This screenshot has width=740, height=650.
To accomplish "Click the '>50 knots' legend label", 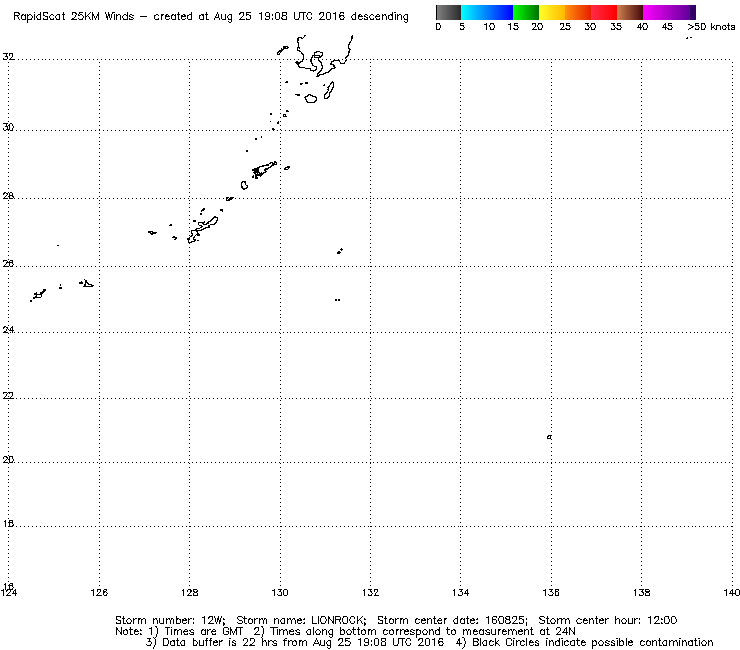I will click(711, 27).
